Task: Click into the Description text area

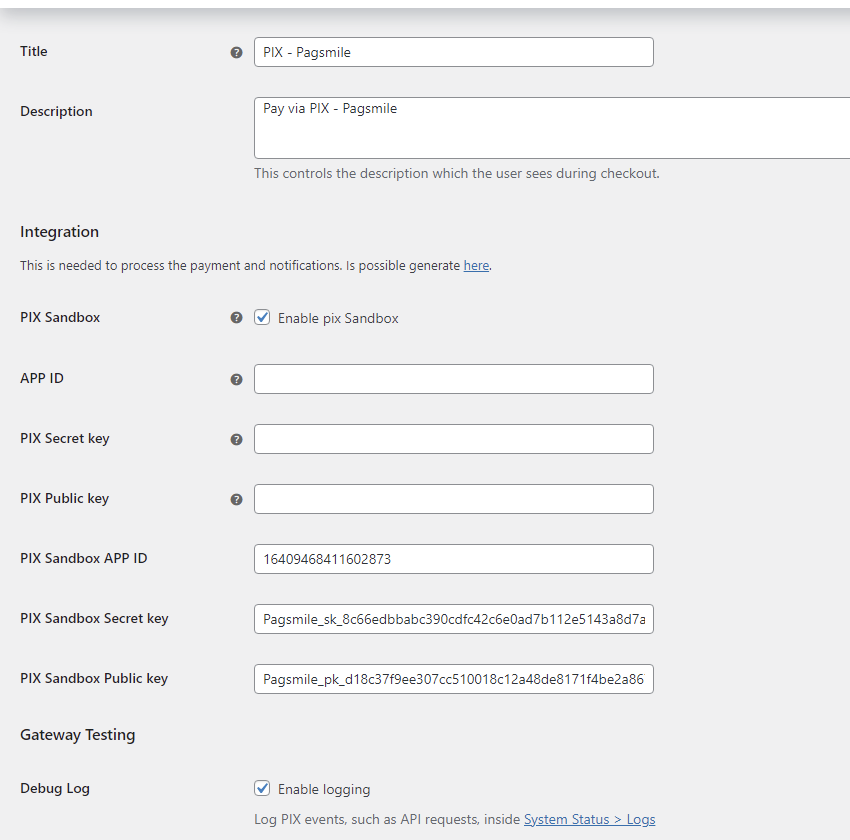Action: (x=550, y=128)
